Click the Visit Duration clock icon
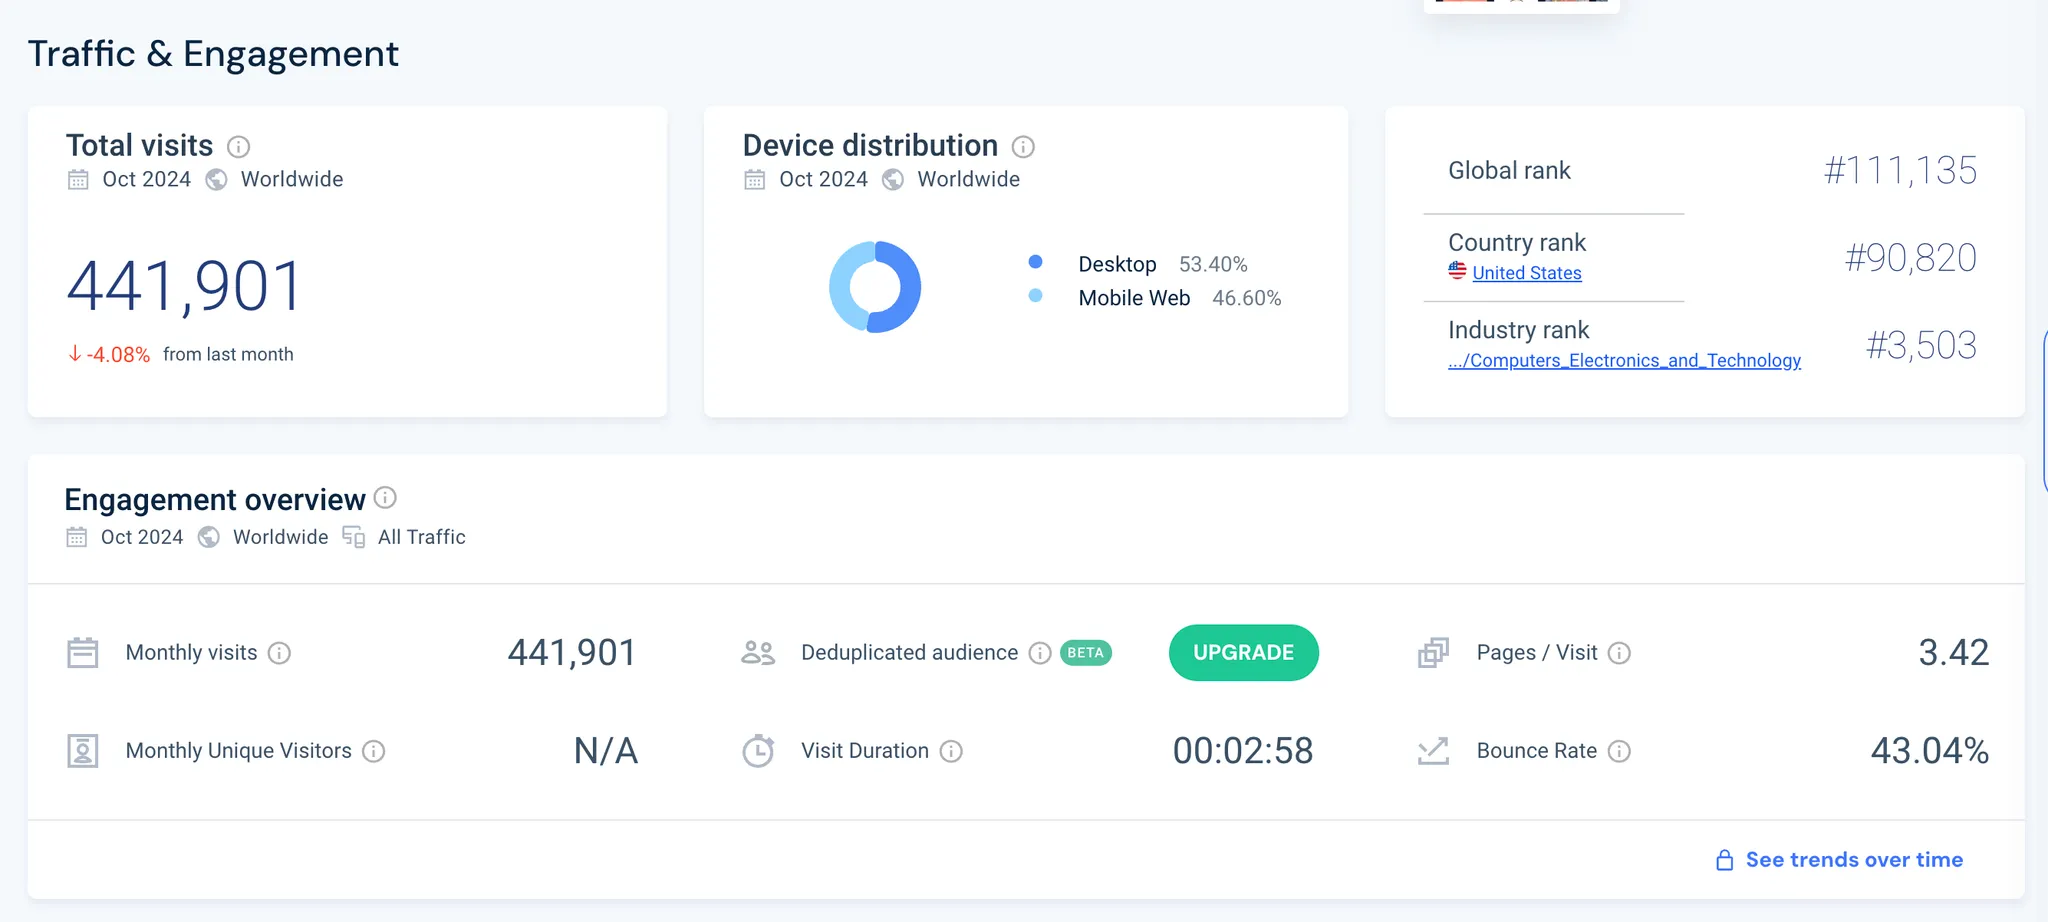Viewport: 2048px width, 922px height. pos(758,751)
